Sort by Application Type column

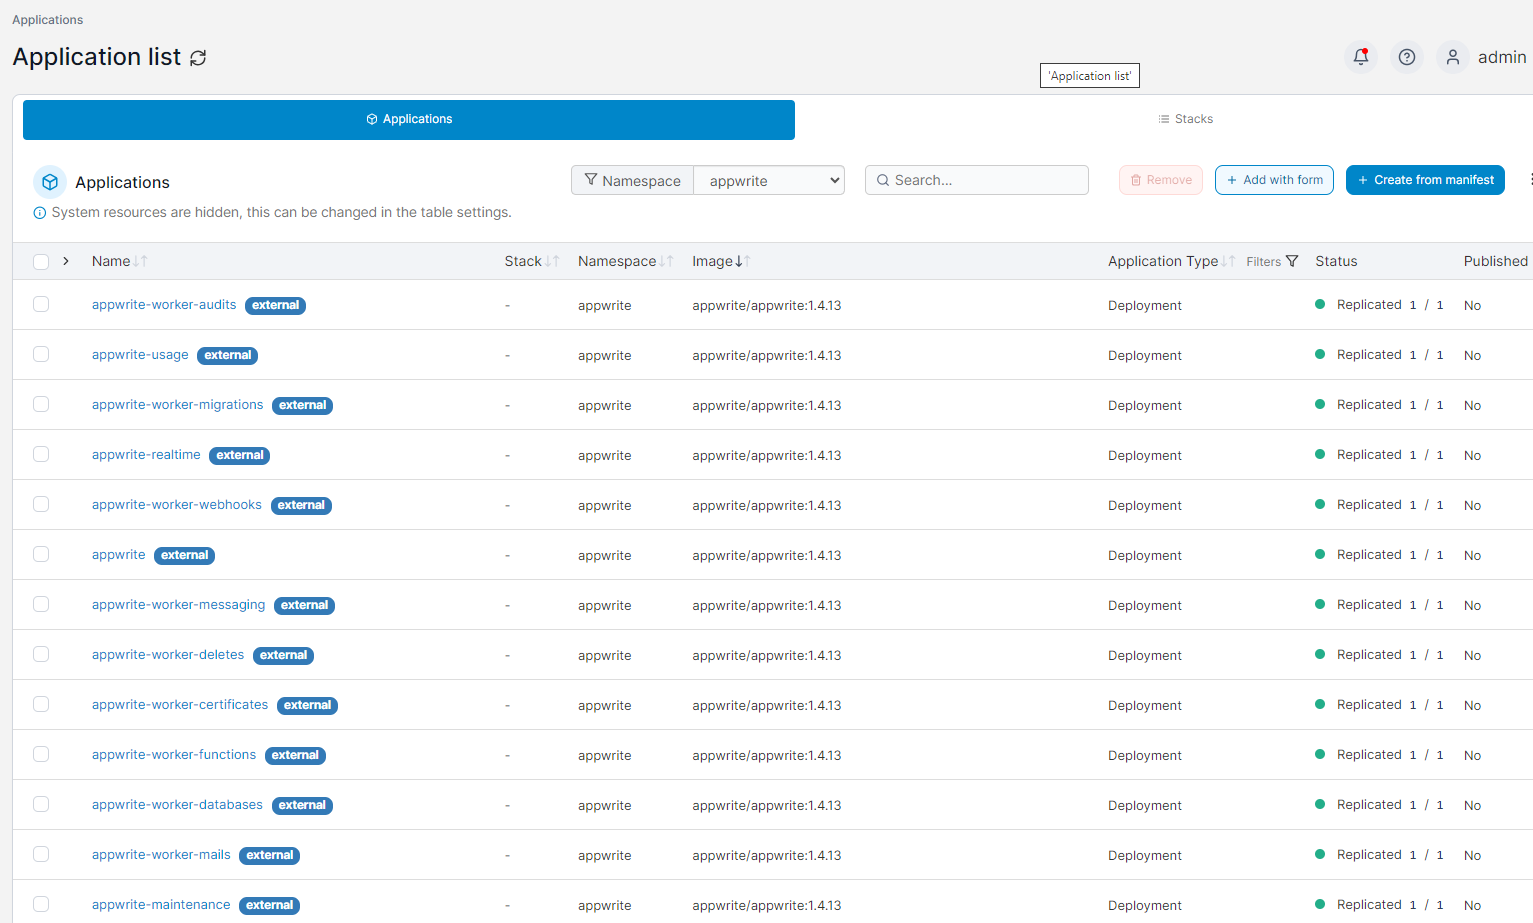point(1171,261)
